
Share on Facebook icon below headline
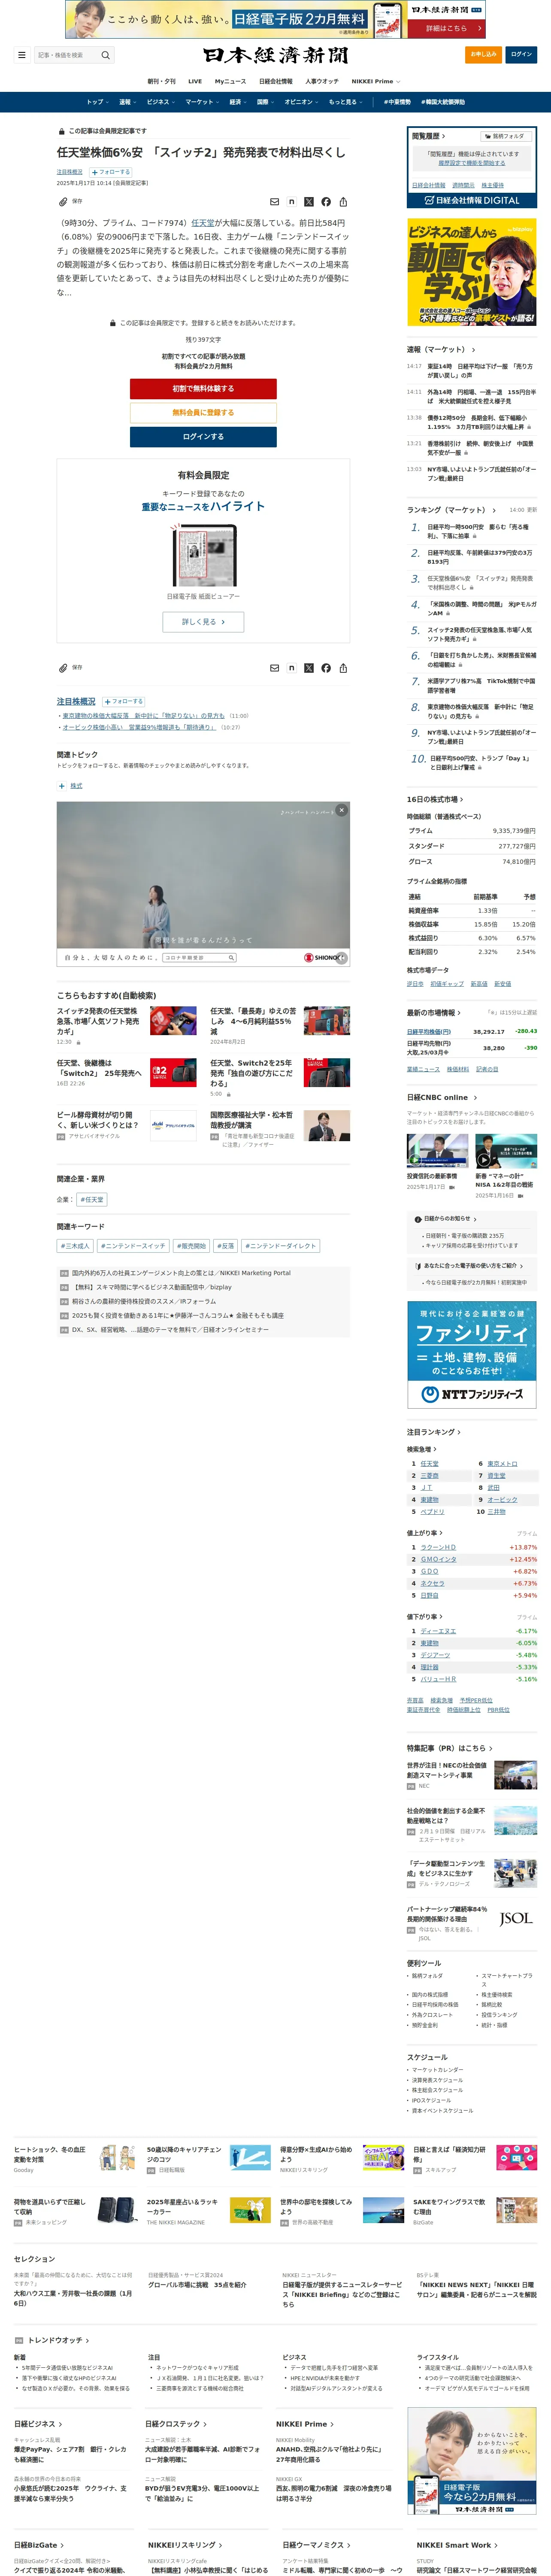[x=326, y=202]
